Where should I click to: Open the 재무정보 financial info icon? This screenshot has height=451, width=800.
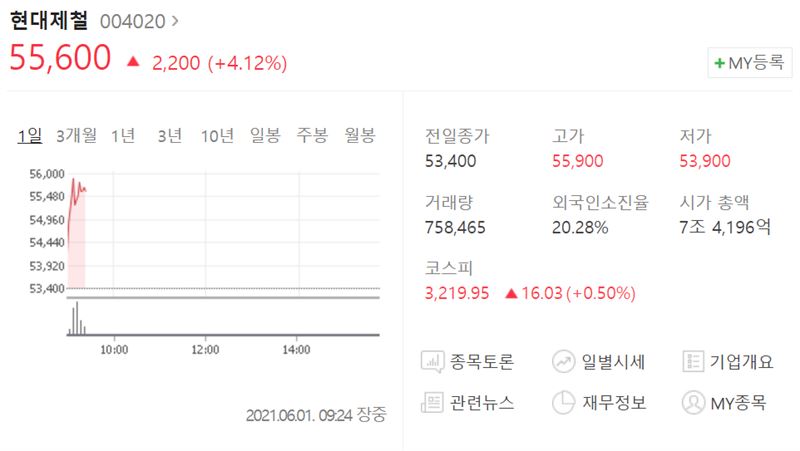pyautogui.click(x=563, y=403)
